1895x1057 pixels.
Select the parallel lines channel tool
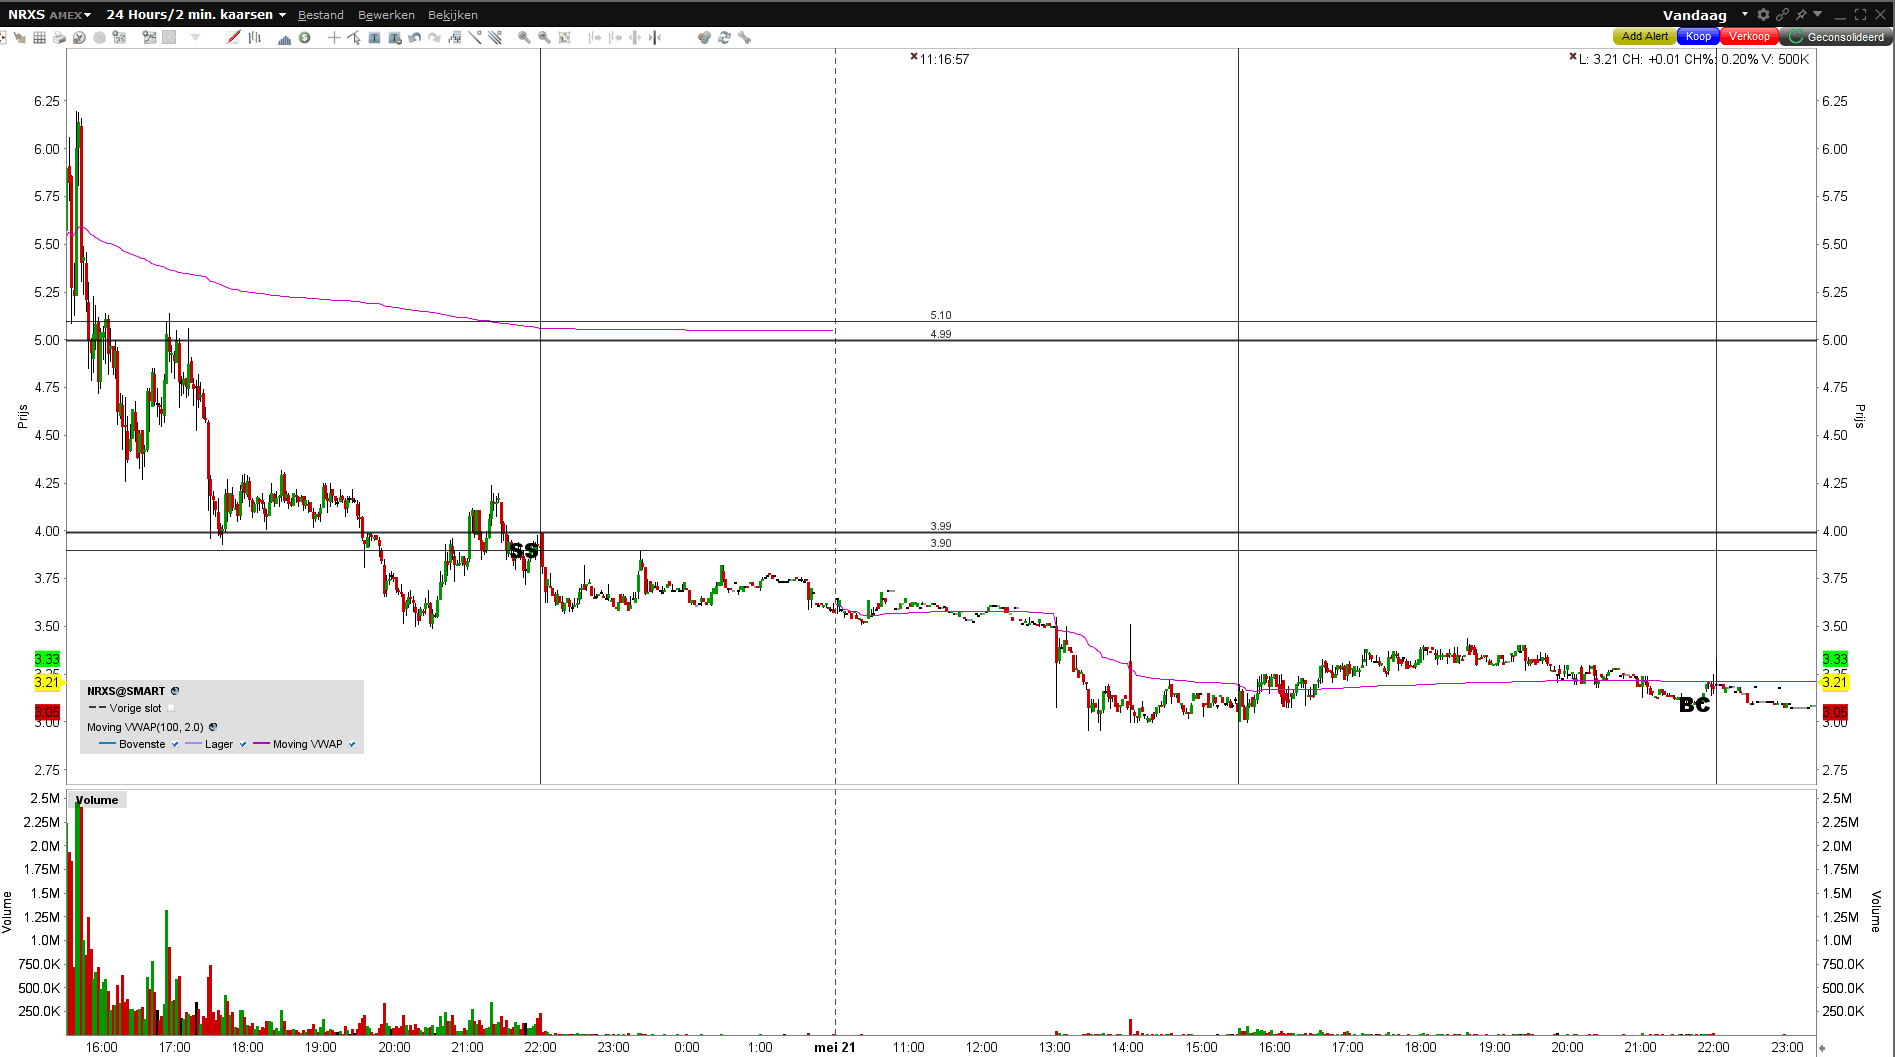(x=495, y=38)
